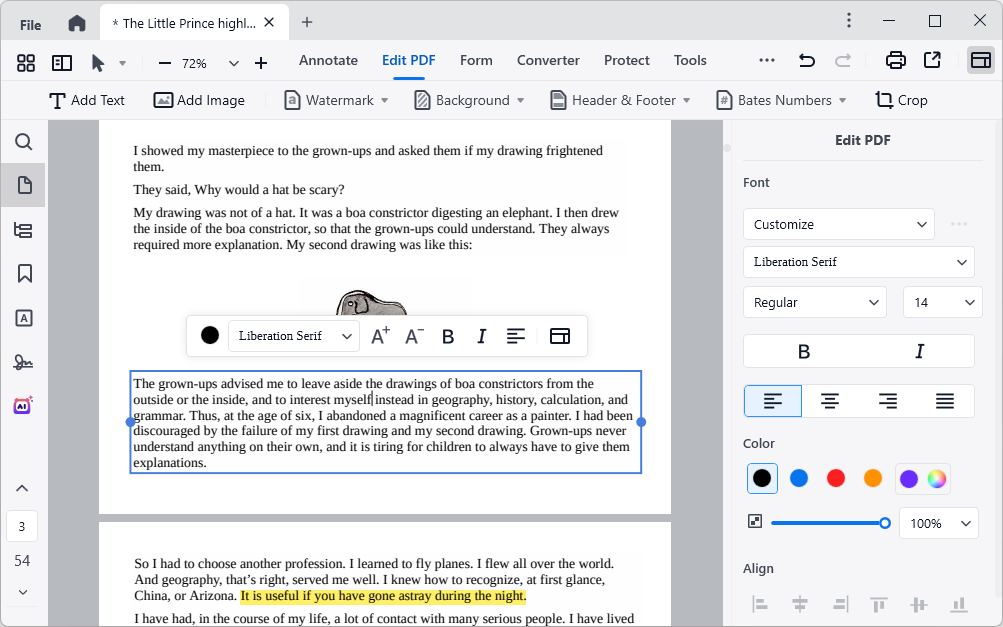Viewport: 1003px width, 627px height.
Task: Toggle italic formatting in the Edit PDF panel
Action: (x=916, y=350)
